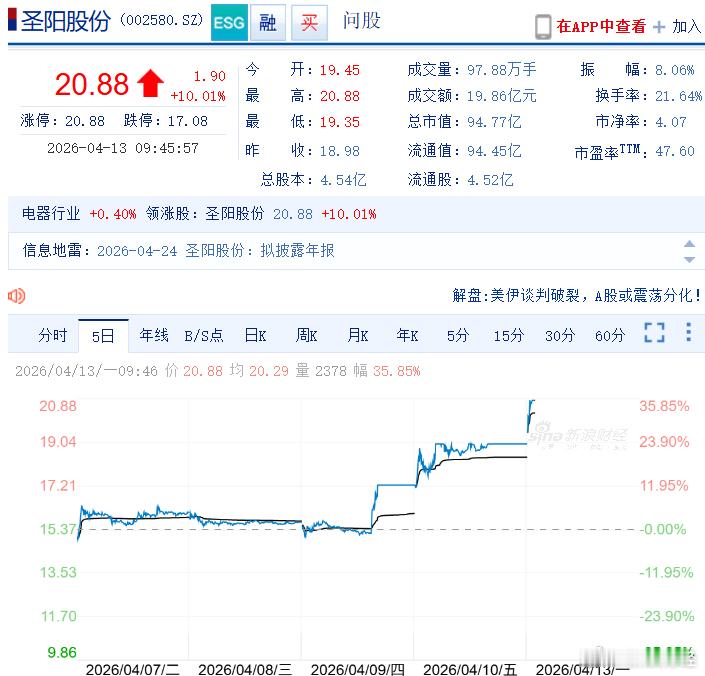Click the 2026/04/10/五 date axis label
705x676 pixels.
tap(470, 670)
